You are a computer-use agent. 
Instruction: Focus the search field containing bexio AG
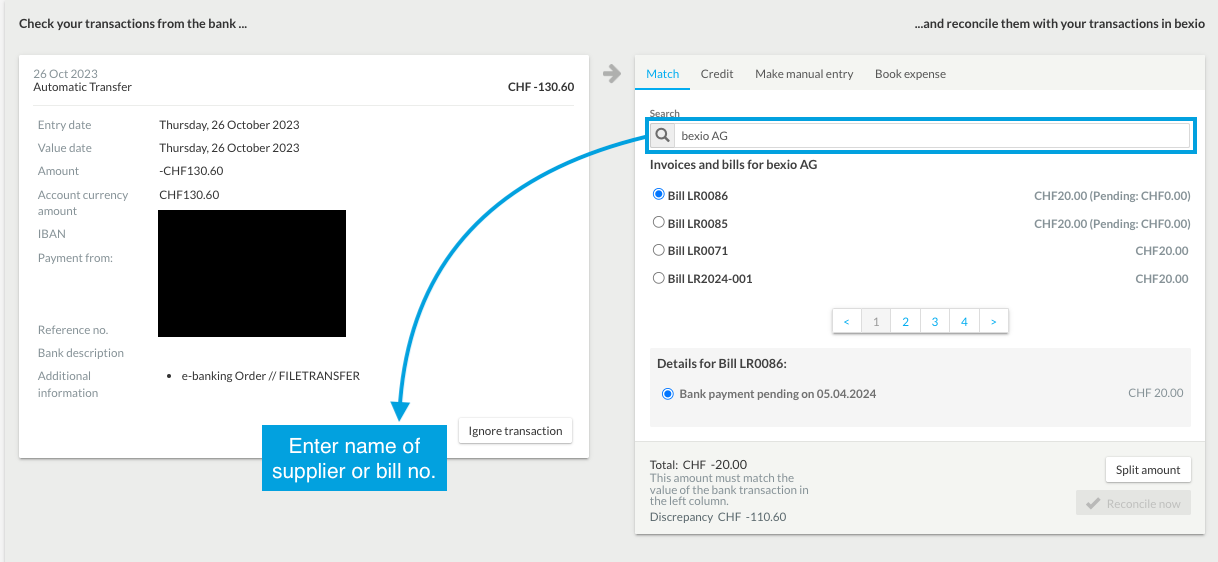pos(932,135)
